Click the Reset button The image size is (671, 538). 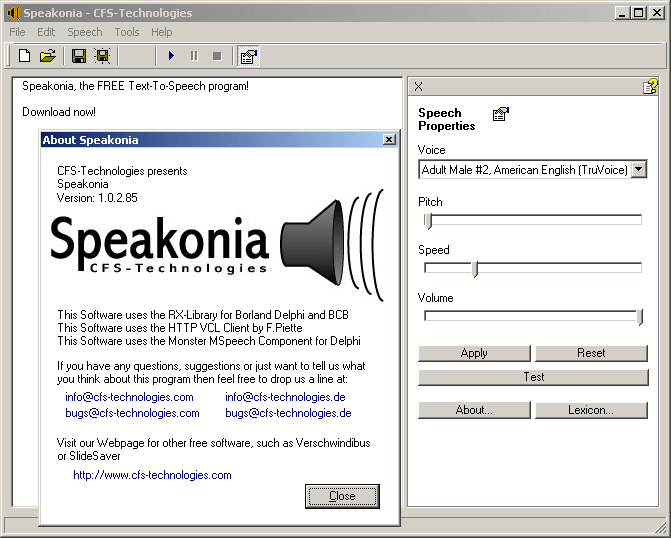(x=591, y=353)
